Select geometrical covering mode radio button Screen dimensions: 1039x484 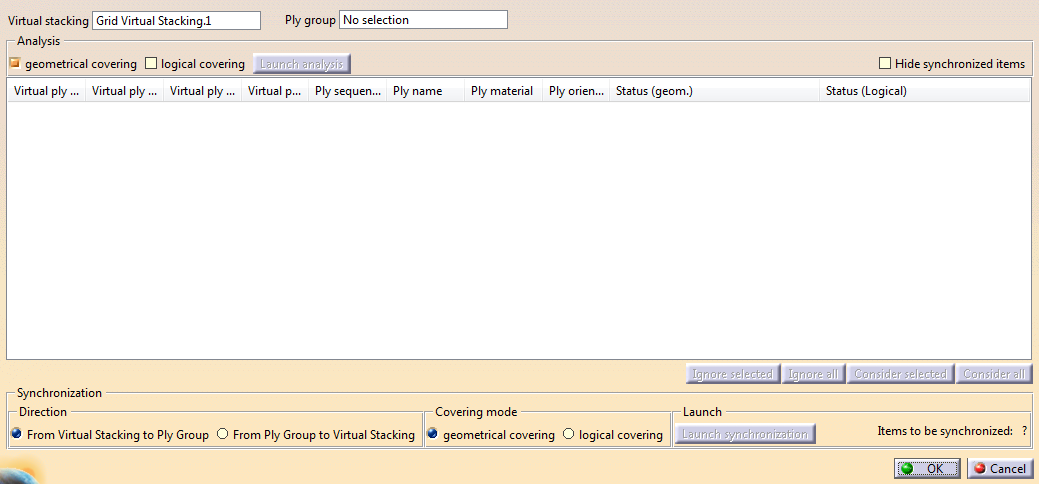(x=433, y=435)
